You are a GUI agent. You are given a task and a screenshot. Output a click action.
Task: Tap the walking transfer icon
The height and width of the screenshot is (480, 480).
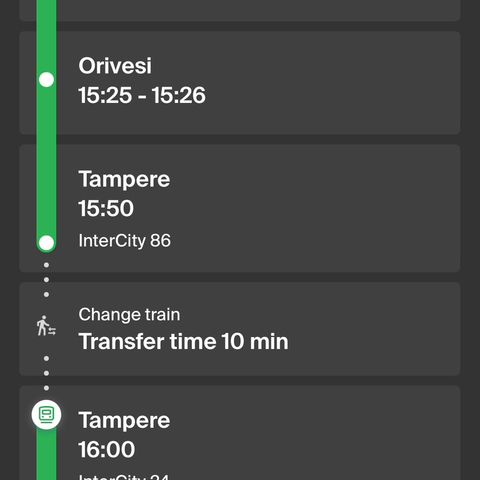(46, 326)
